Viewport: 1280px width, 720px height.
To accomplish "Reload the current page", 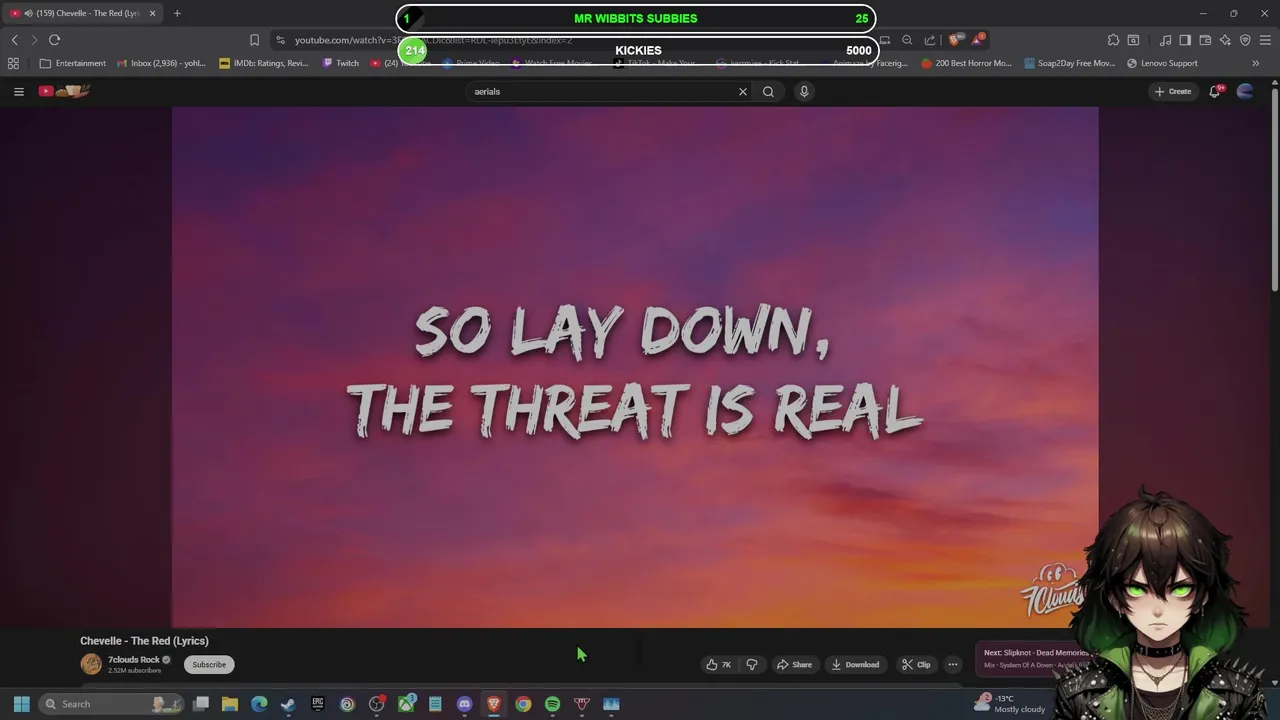I will (54, 40).
